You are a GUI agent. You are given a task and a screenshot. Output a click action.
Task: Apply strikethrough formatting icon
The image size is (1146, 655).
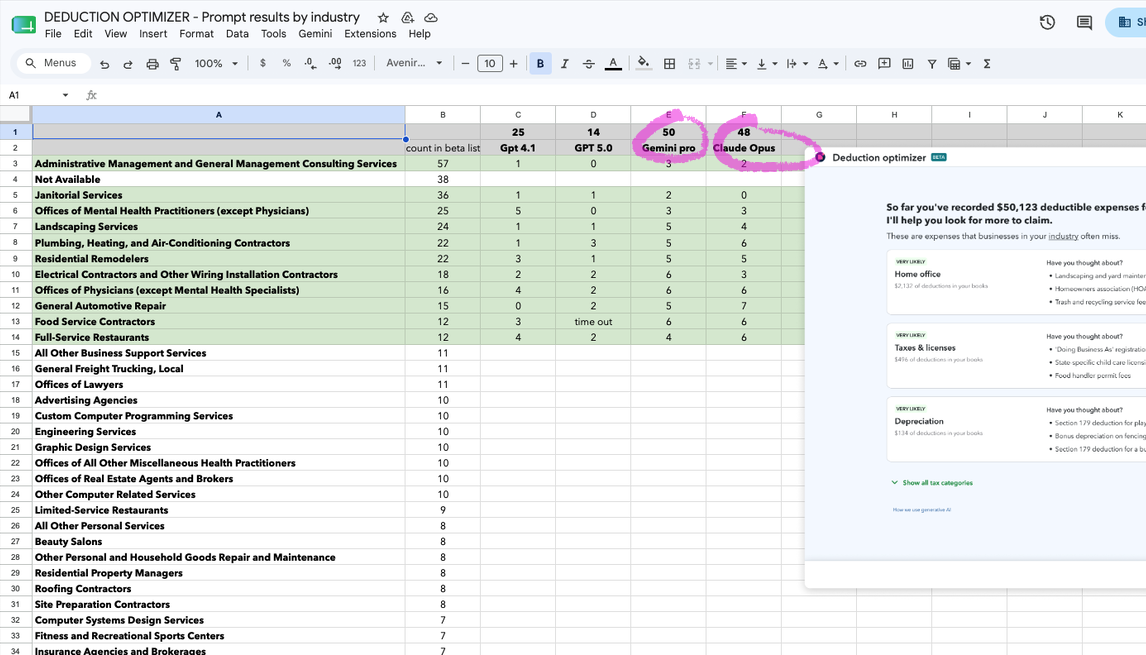coord(588,64)
